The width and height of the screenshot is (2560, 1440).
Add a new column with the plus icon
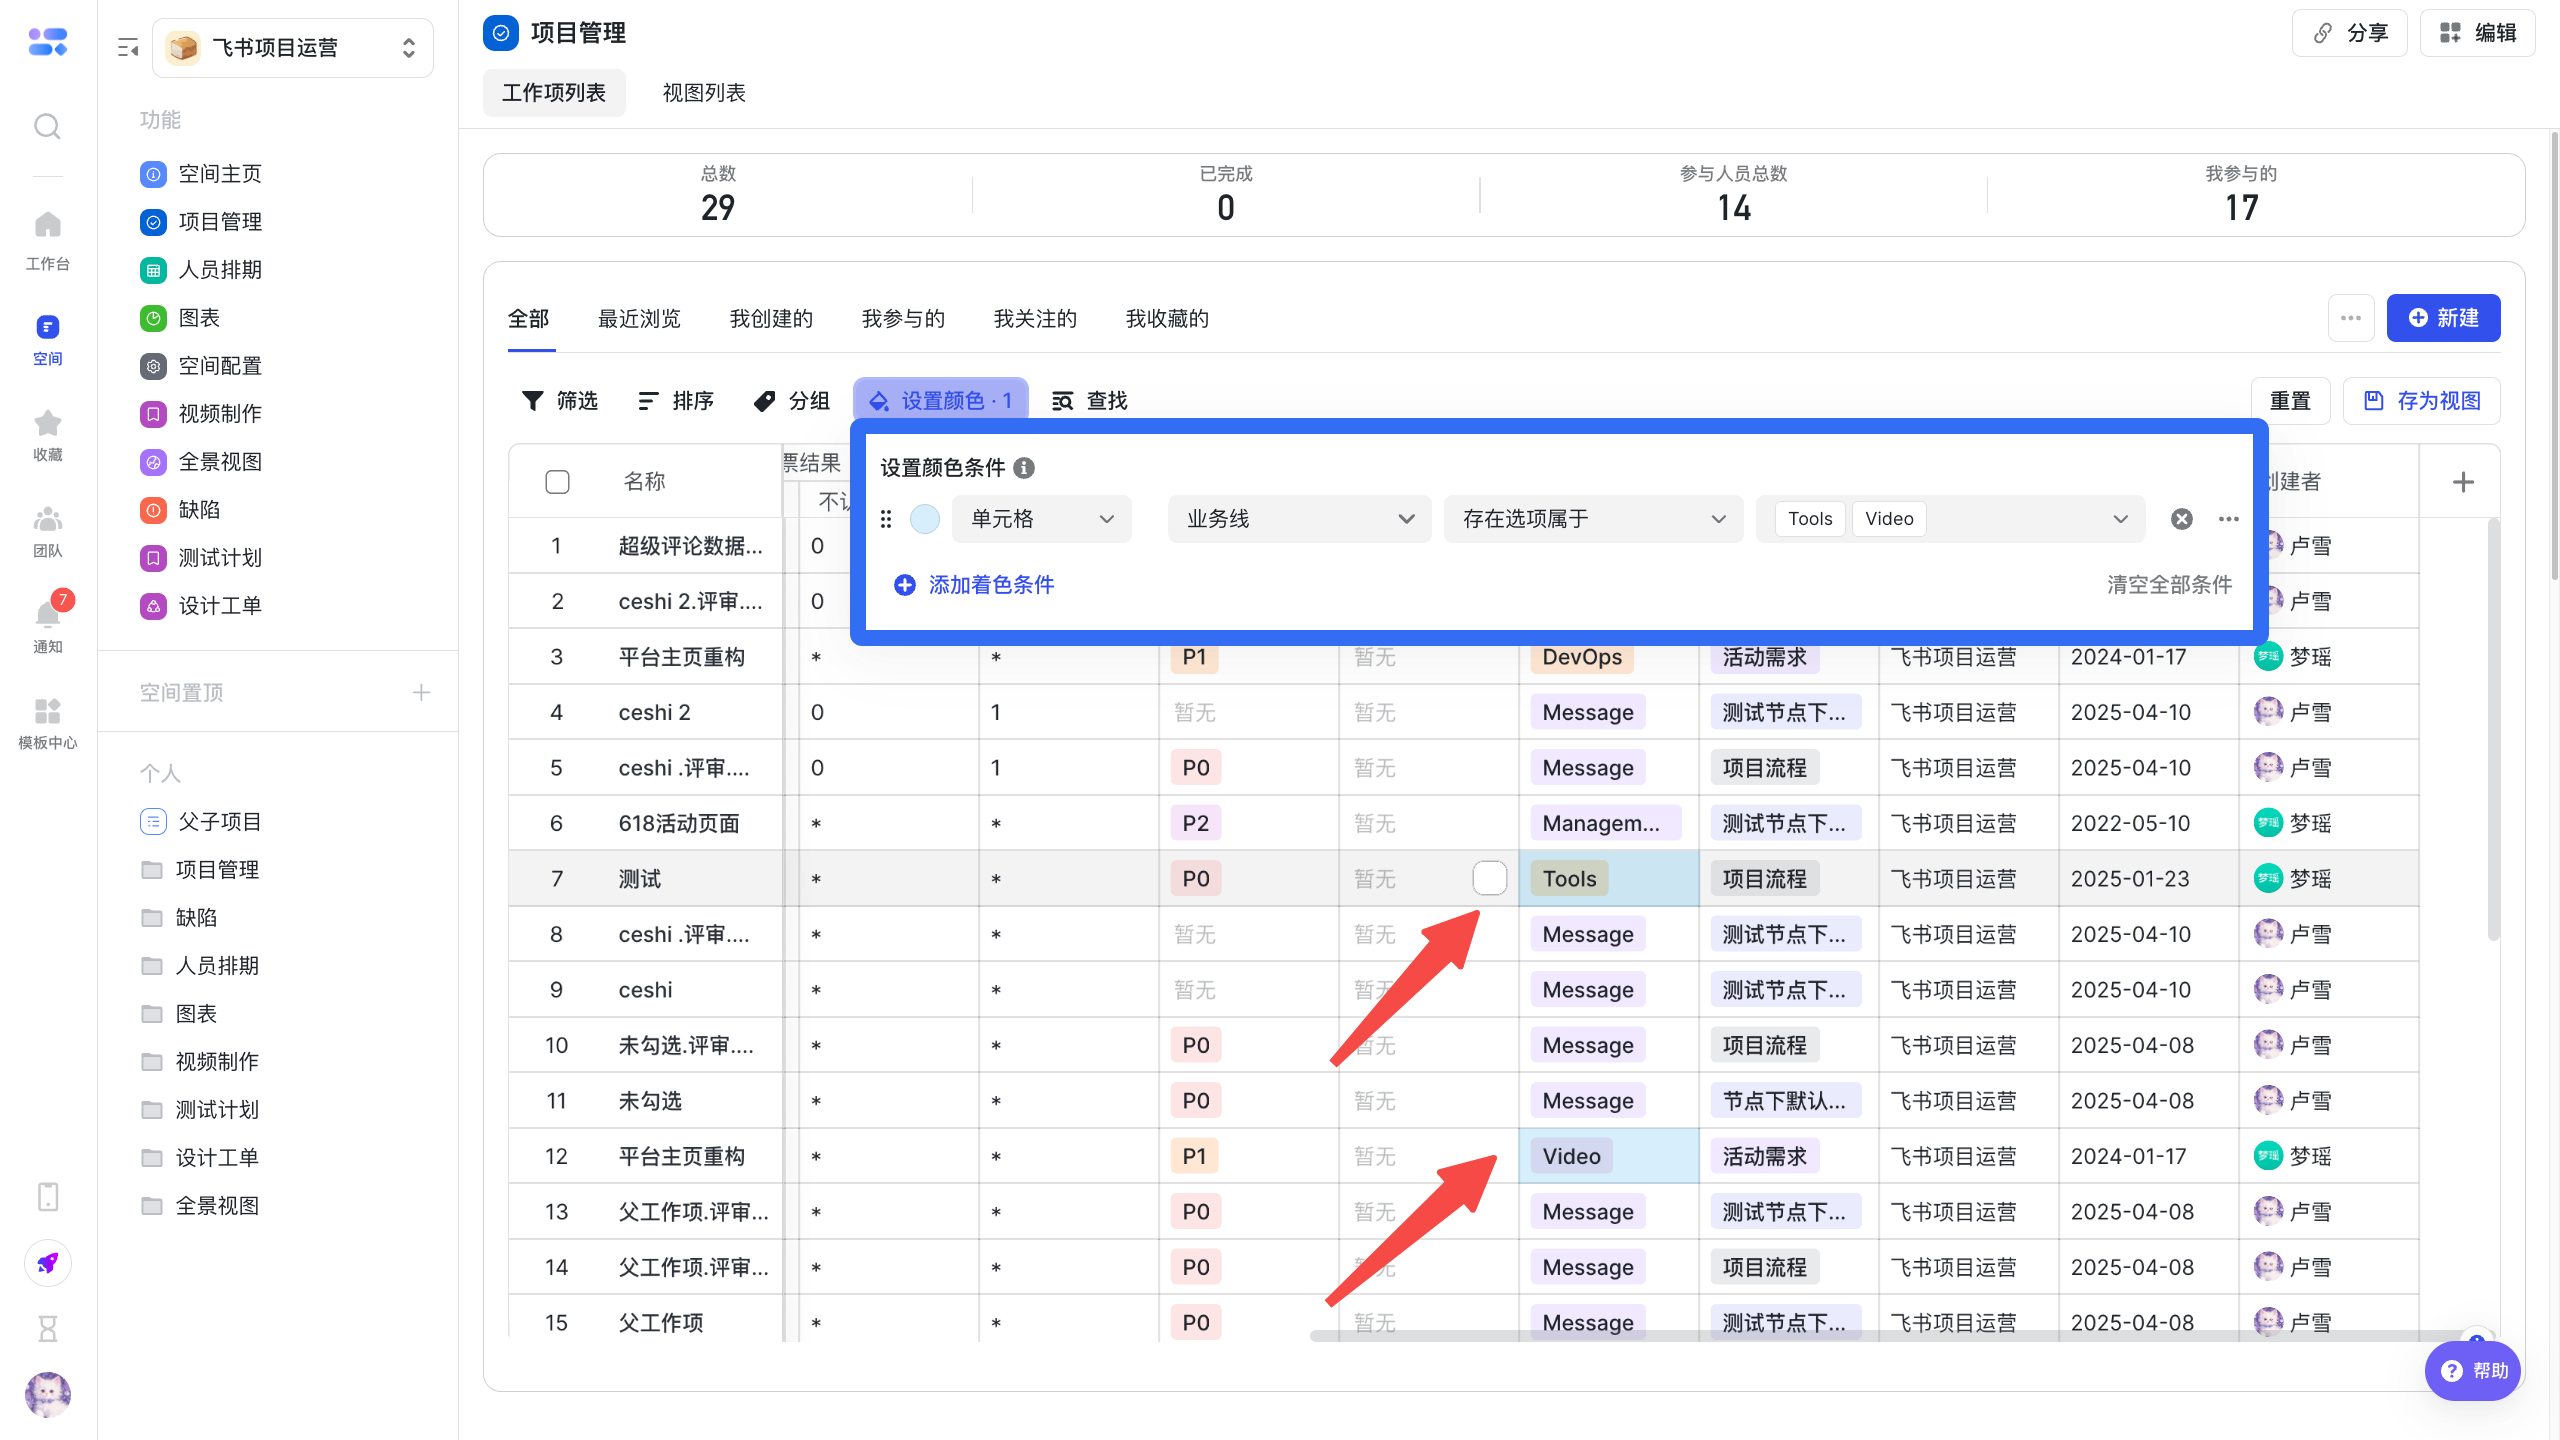[2463, 482]
